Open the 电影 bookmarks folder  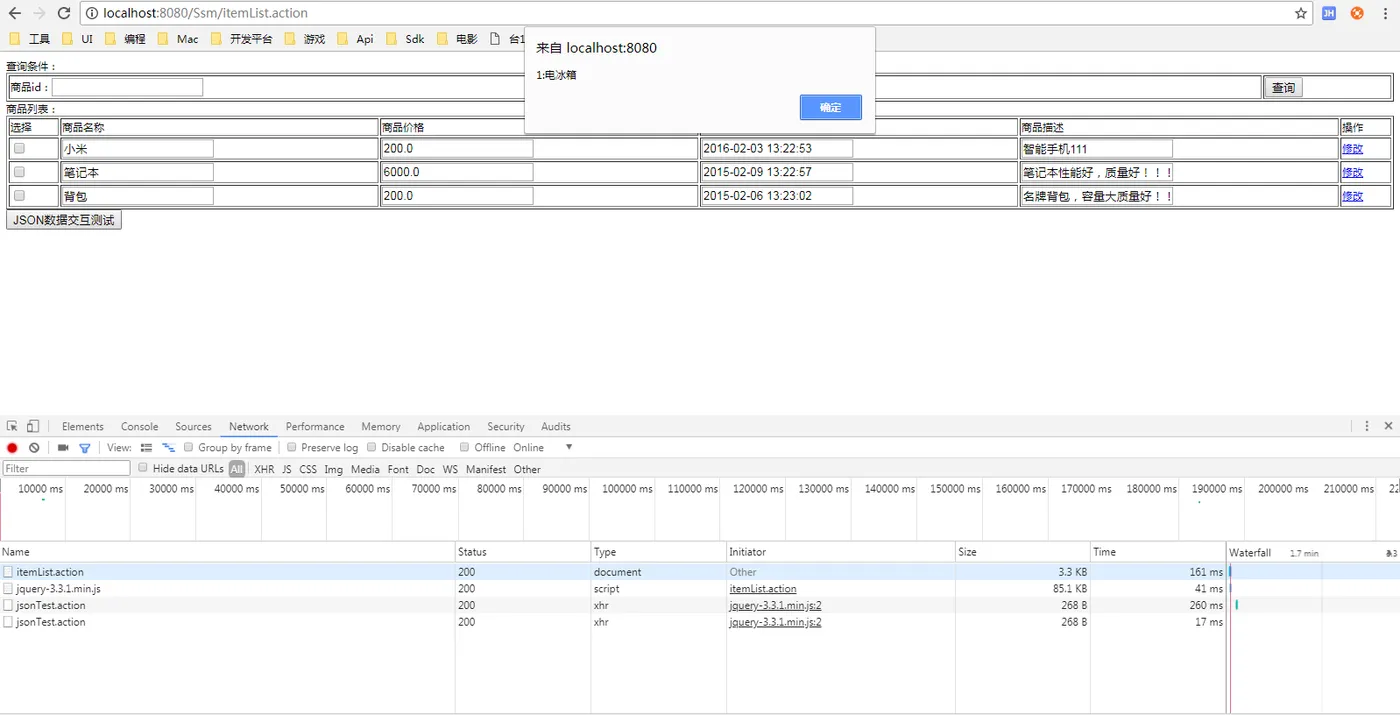point(457,39)
